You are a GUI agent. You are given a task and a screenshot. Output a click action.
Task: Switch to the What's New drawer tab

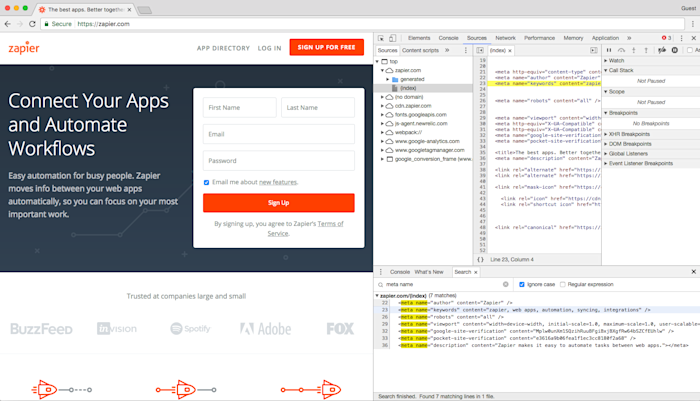(429, 272)
